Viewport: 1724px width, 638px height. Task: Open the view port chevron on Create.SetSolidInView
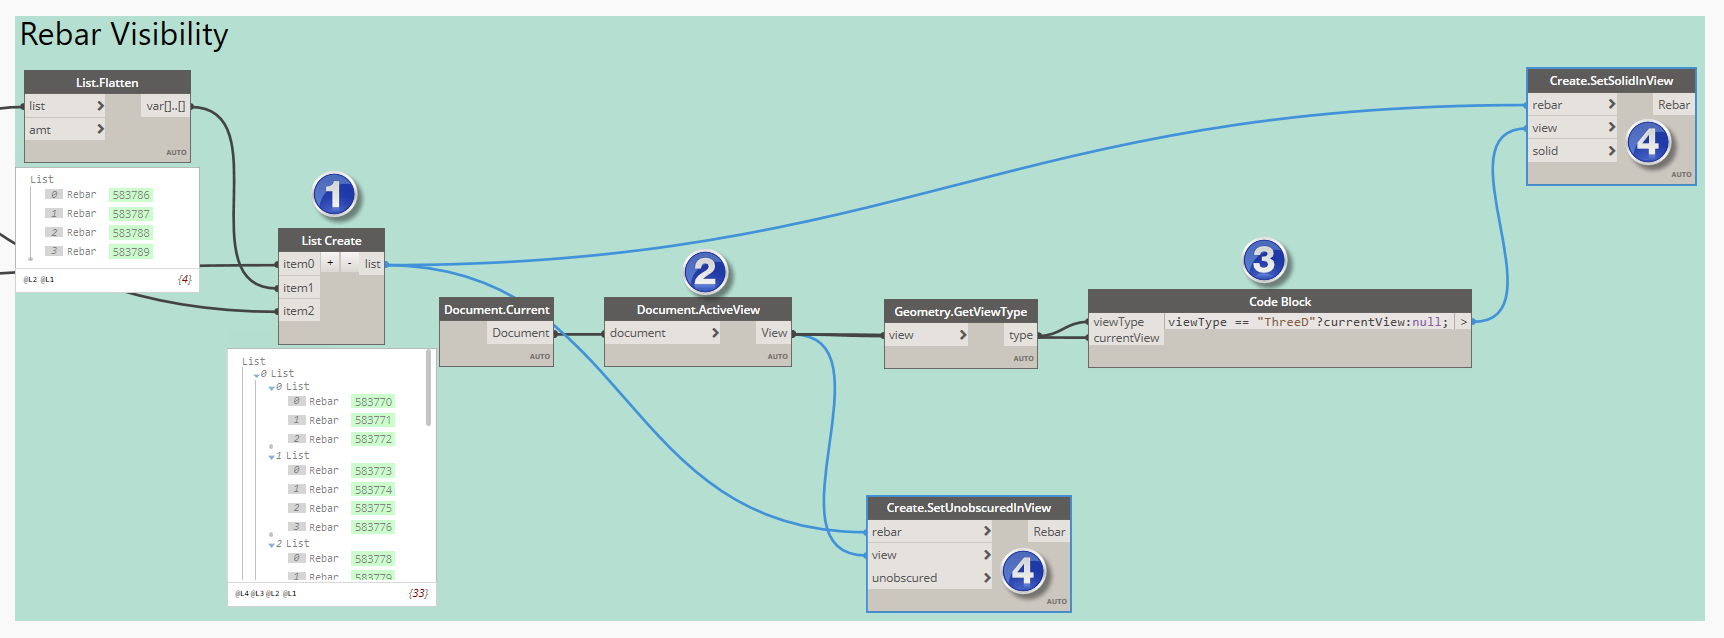pyautogui.click(x=1611, y=127)
